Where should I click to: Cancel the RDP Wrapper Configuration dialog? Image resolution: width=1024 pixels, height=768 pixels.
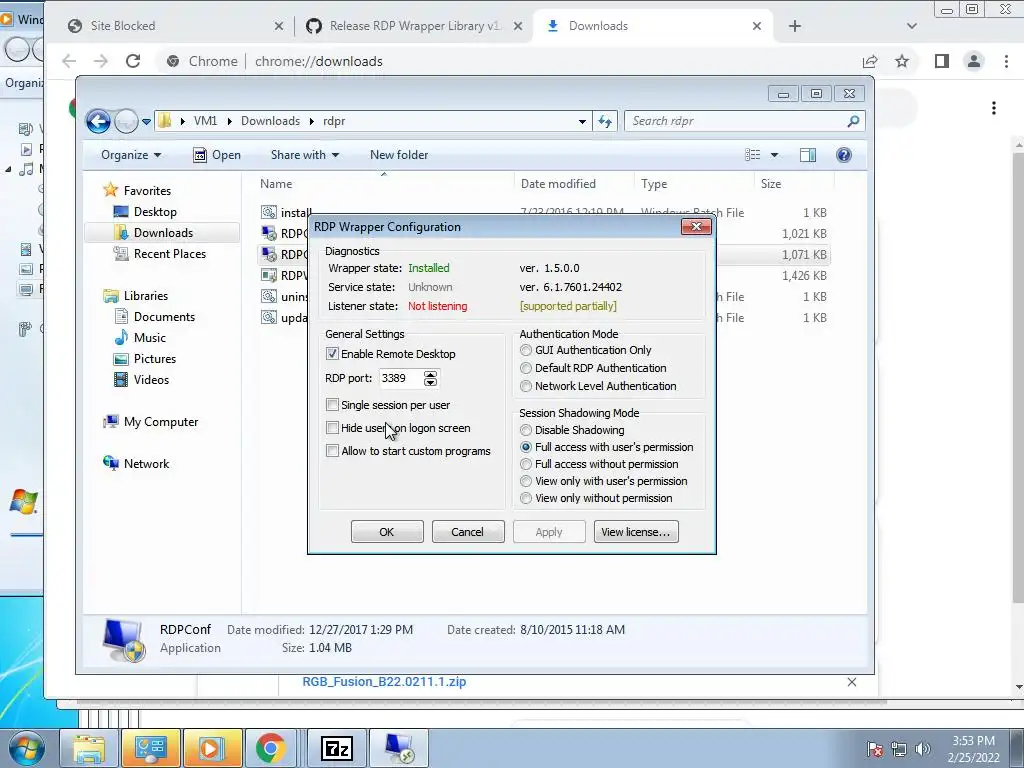tap(468, 532)
